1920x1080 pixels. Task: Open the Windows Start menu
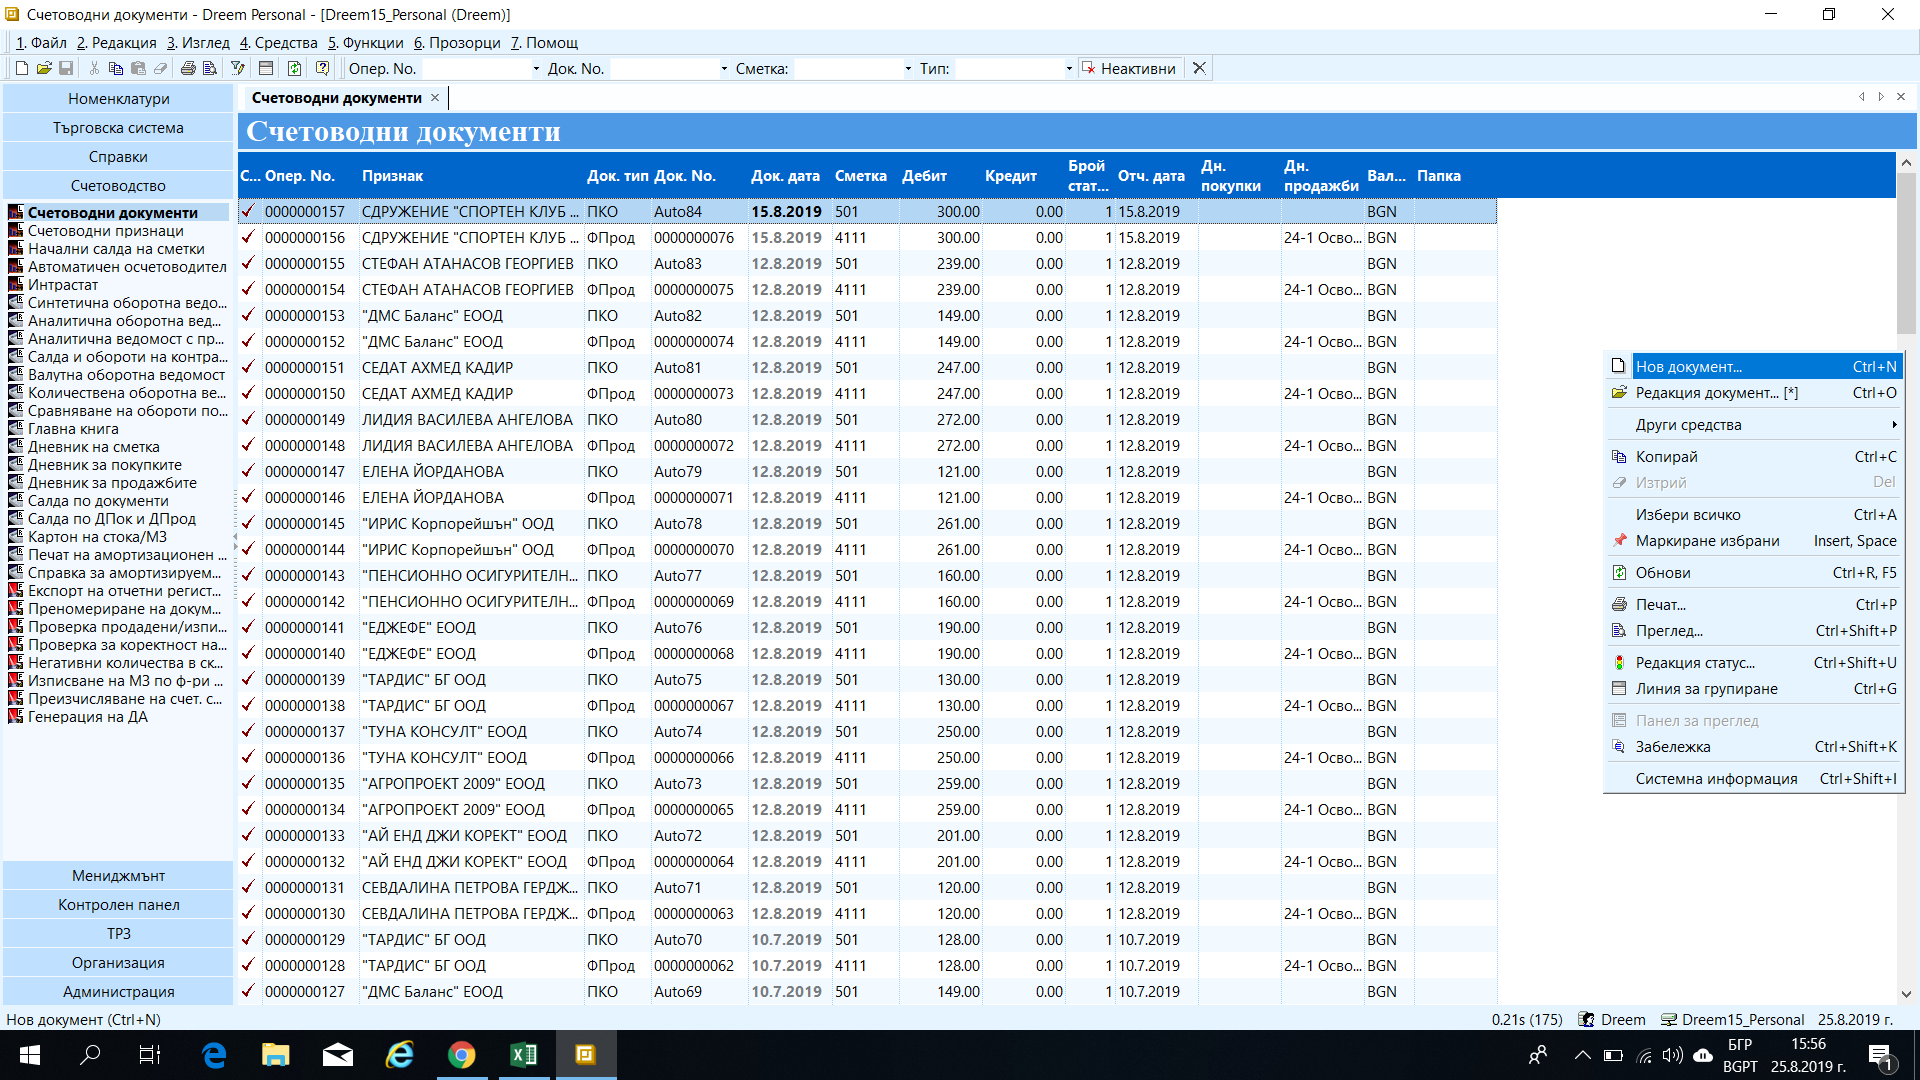pos(29,1055)
